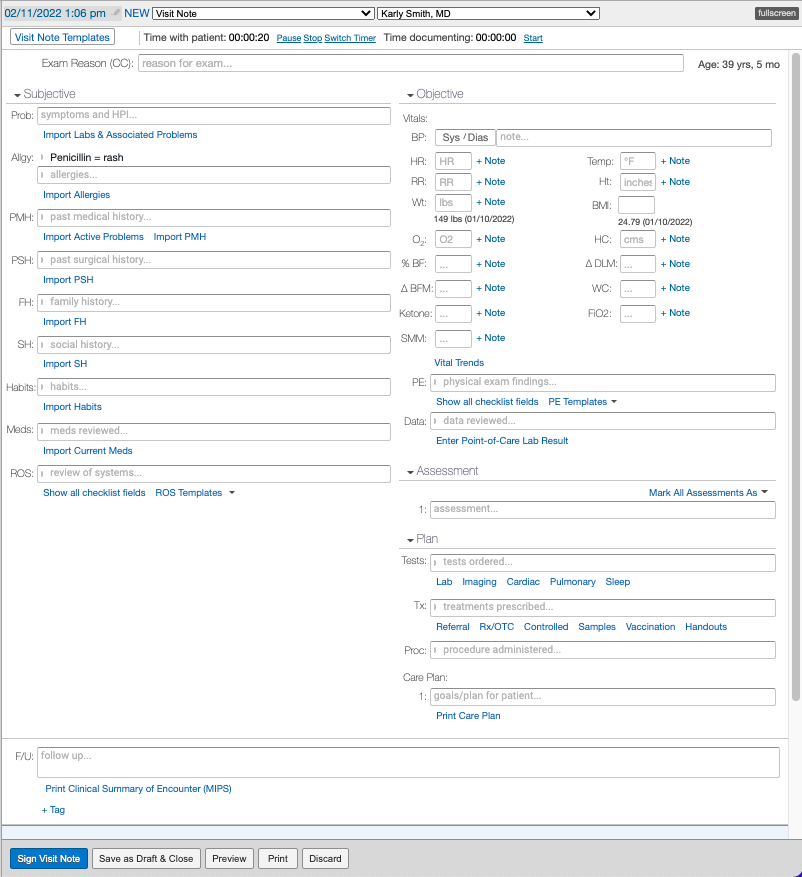Open Vital Trends
This screenshot has width=802, height=877.
click(459, 362)
